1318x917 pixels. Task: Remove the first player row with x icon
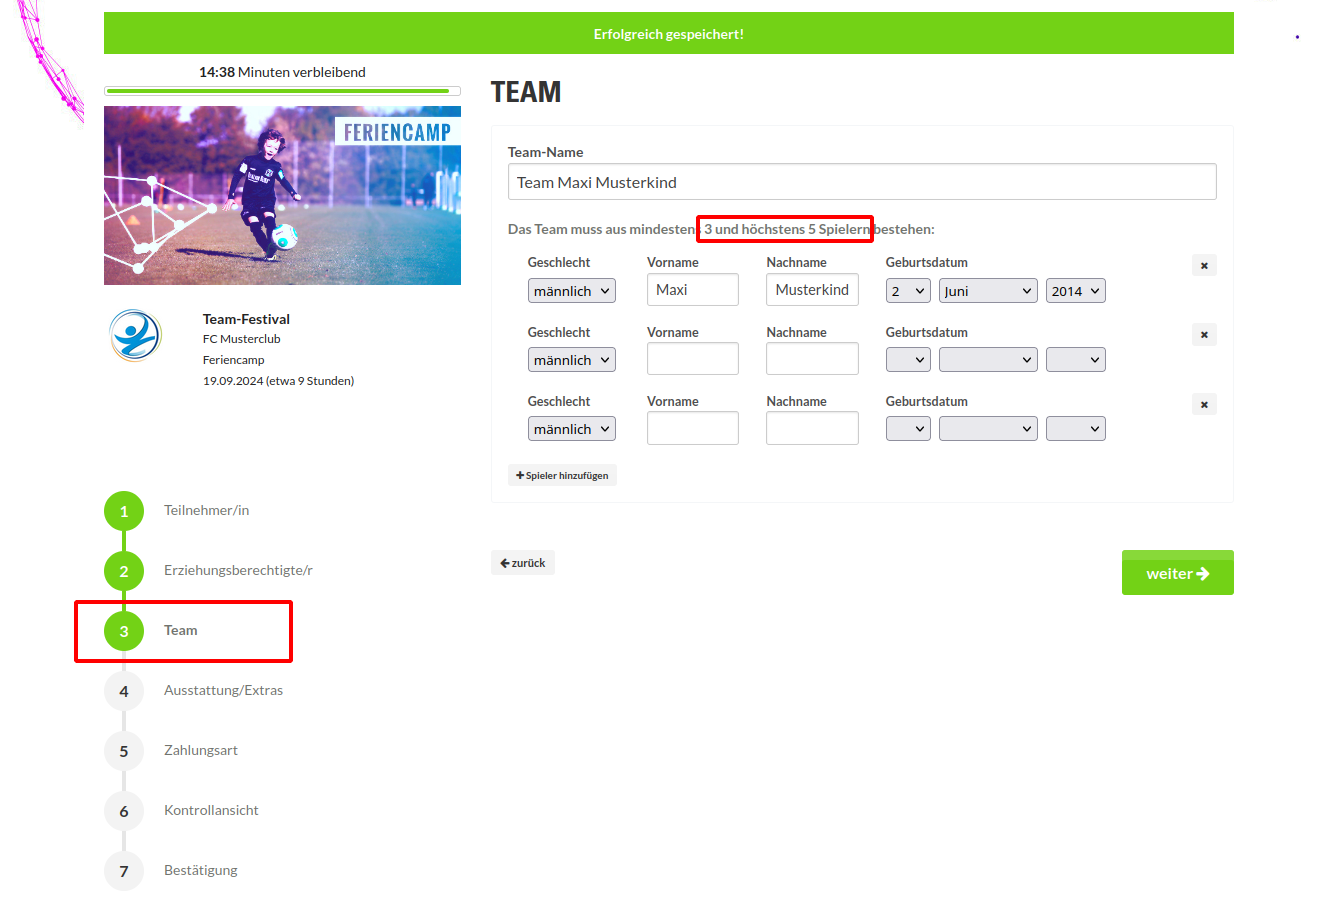(x=1204, y=265)
